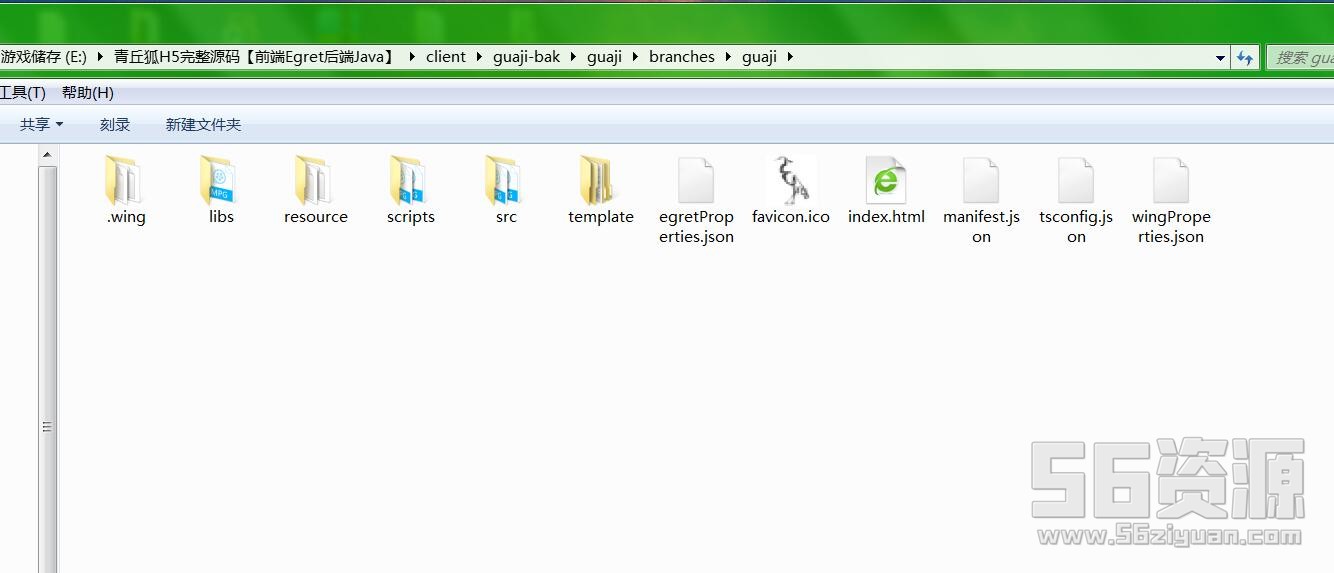1334x573 pixels.
Task: Select the resource folder
Action: [315, 183]
